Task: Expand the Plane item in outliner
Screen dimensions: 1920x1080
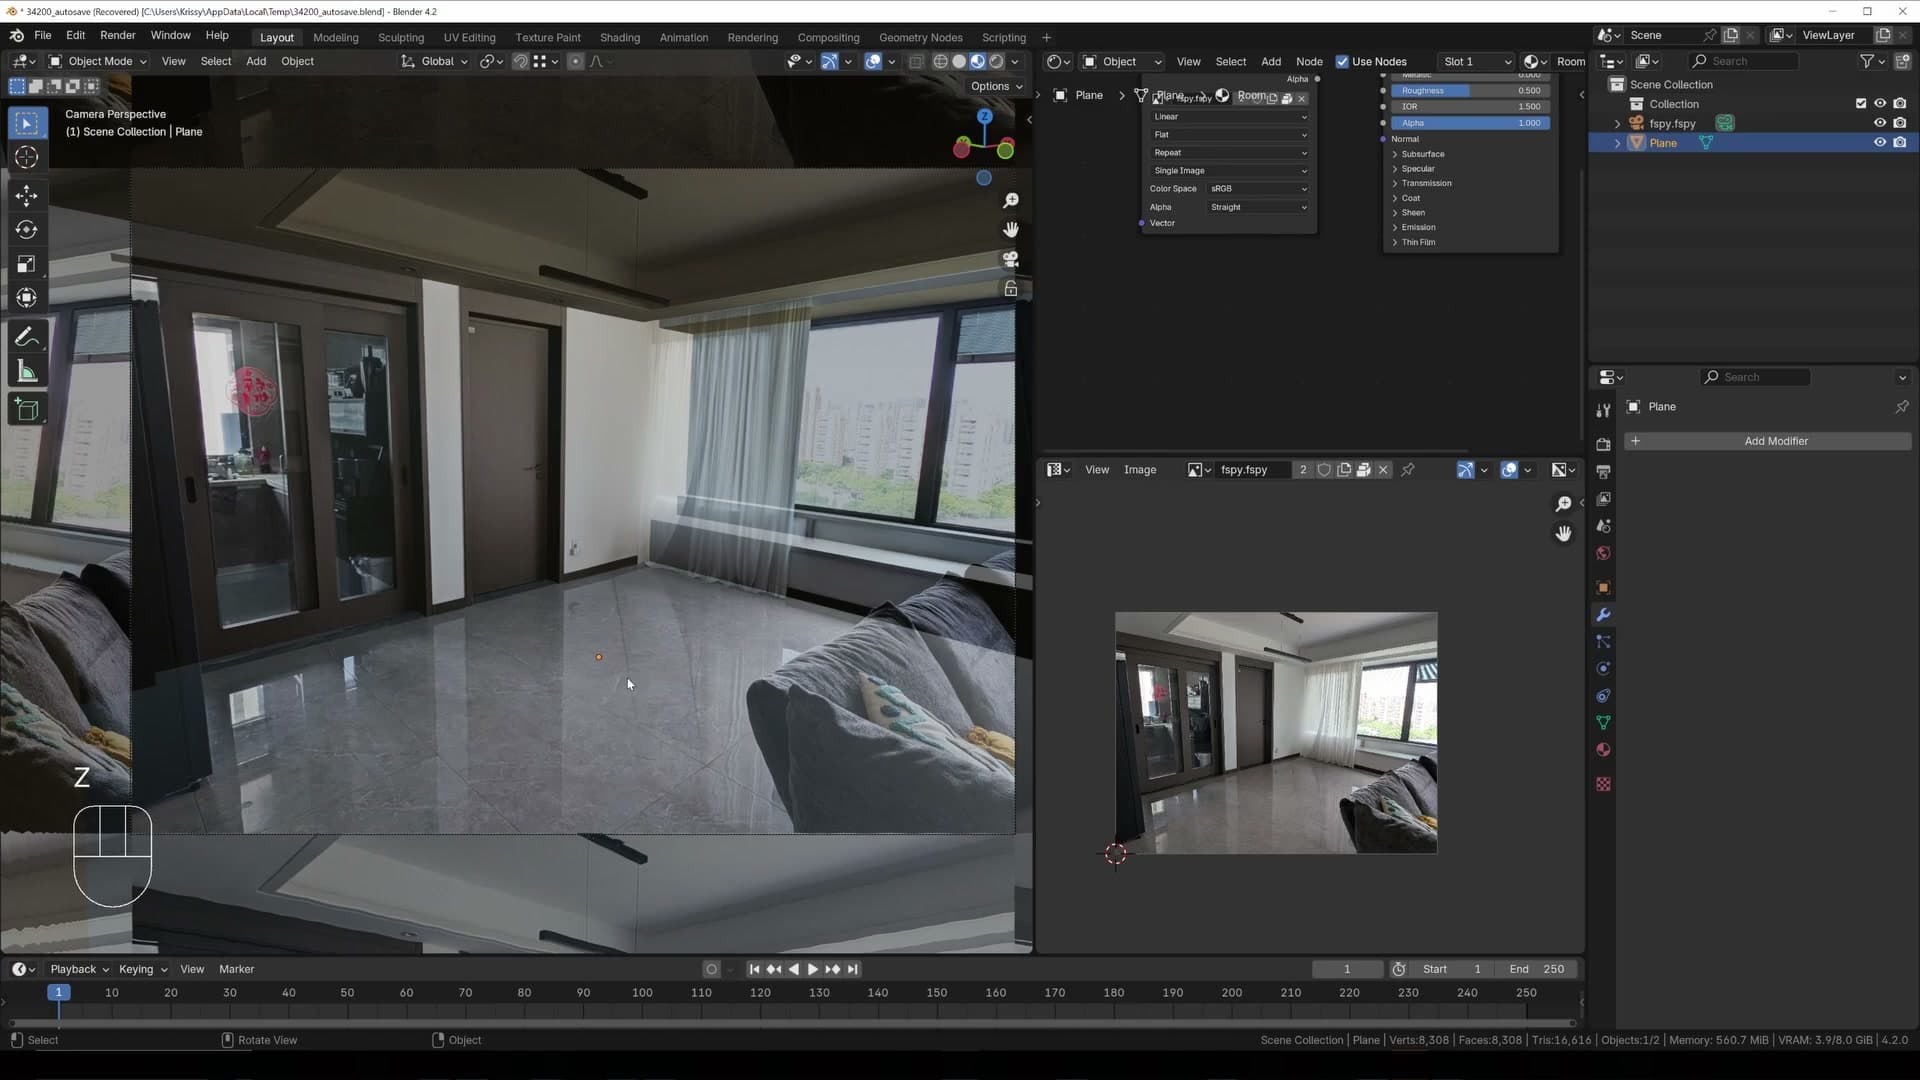Action: 1617,143
